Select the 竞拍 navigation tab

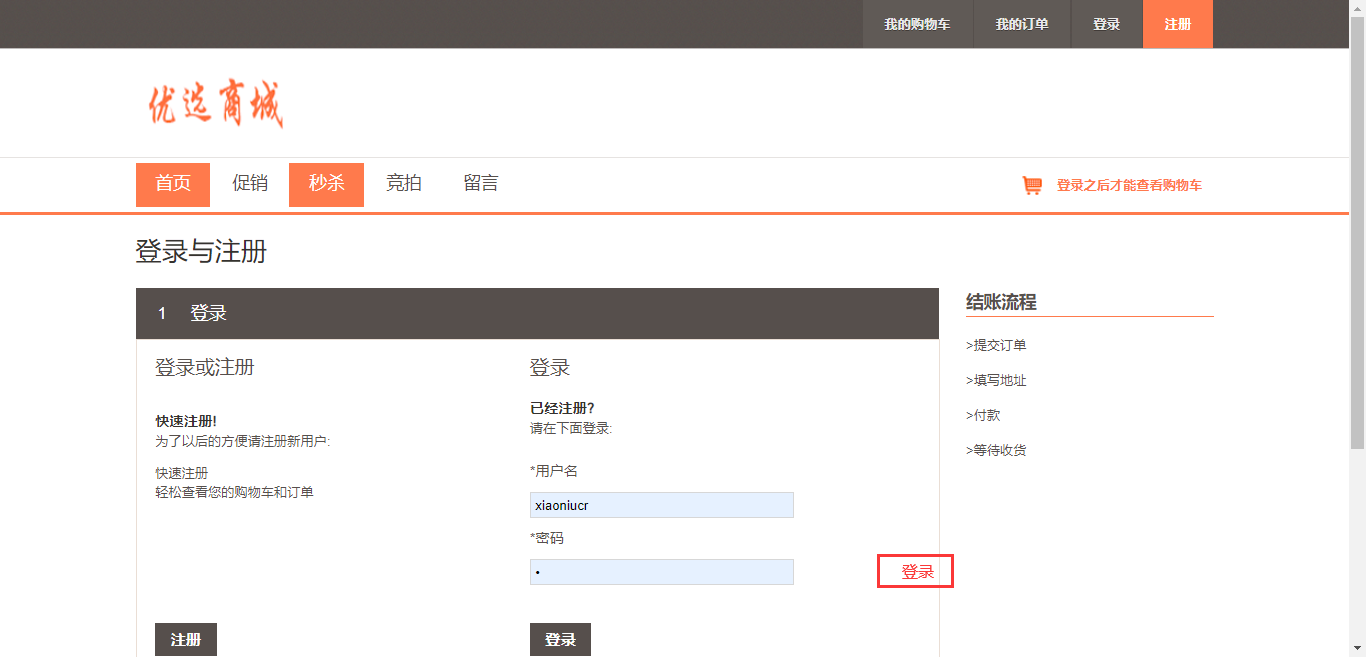point(404,184)
